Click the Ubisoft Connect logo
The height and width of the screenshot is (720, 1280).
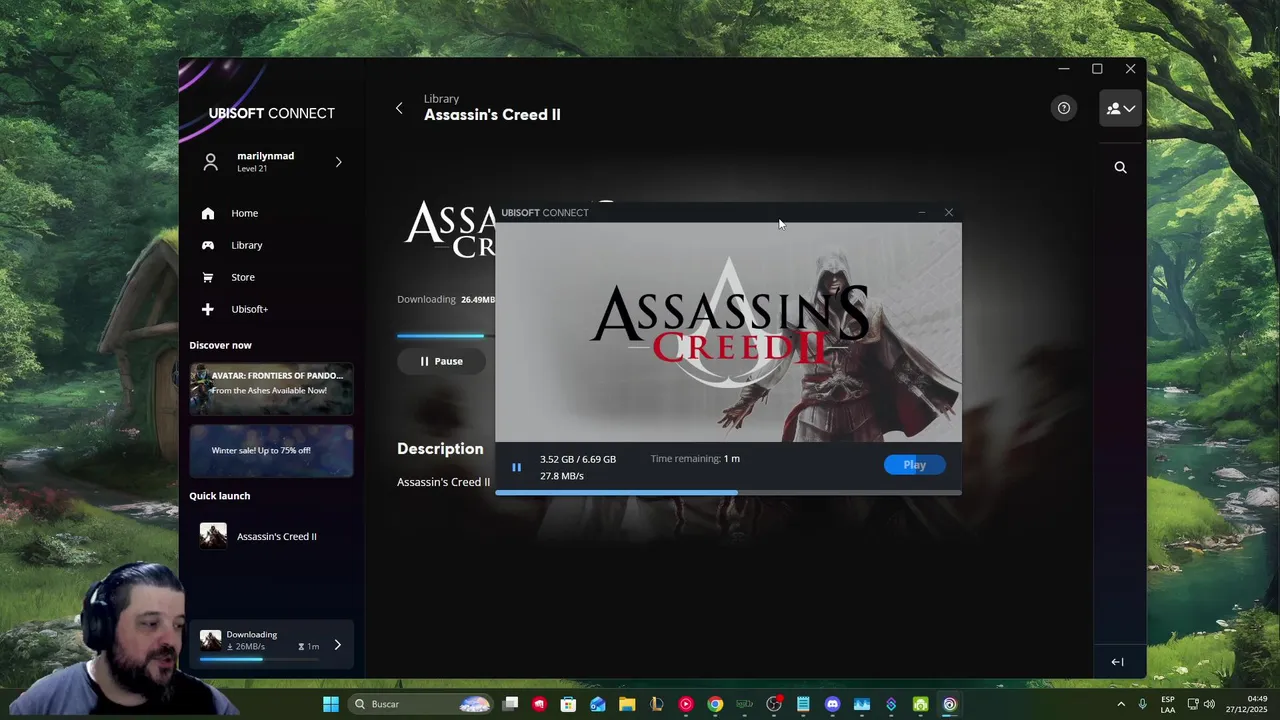271,113
